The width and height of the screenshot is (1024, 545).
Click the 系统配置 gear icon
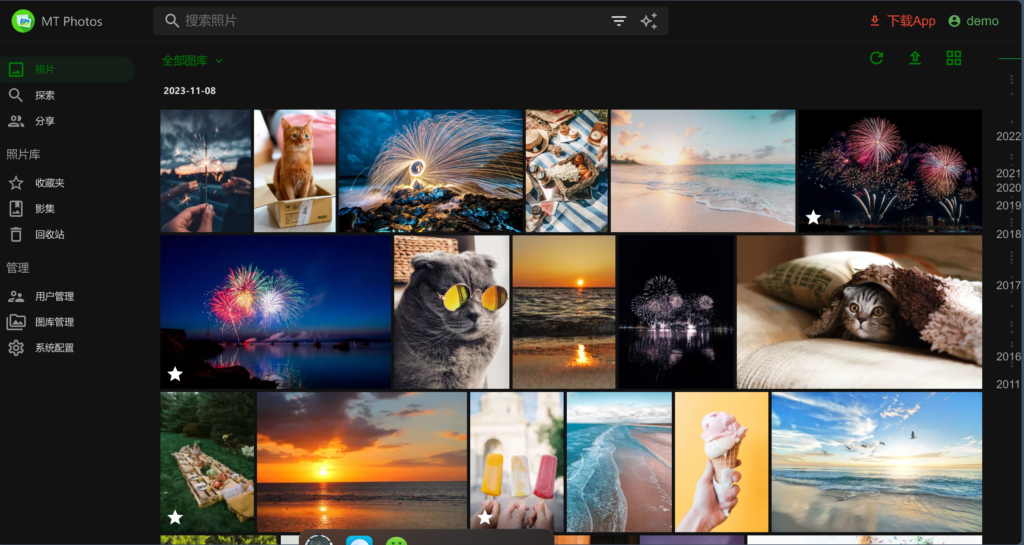tap(16, 348)
